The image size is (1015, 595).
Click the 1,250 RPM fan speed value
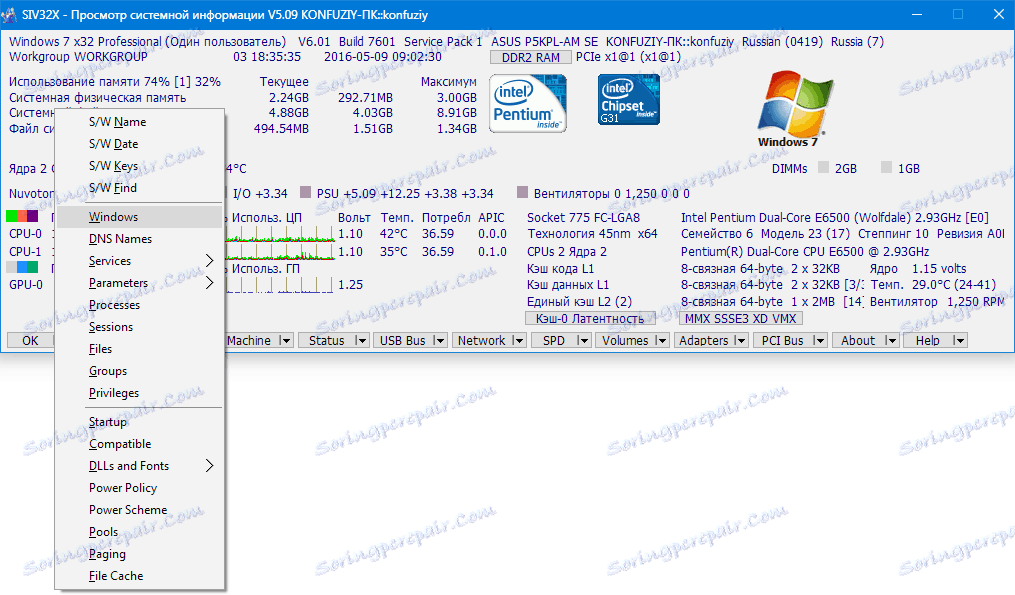tap(976, 302)
